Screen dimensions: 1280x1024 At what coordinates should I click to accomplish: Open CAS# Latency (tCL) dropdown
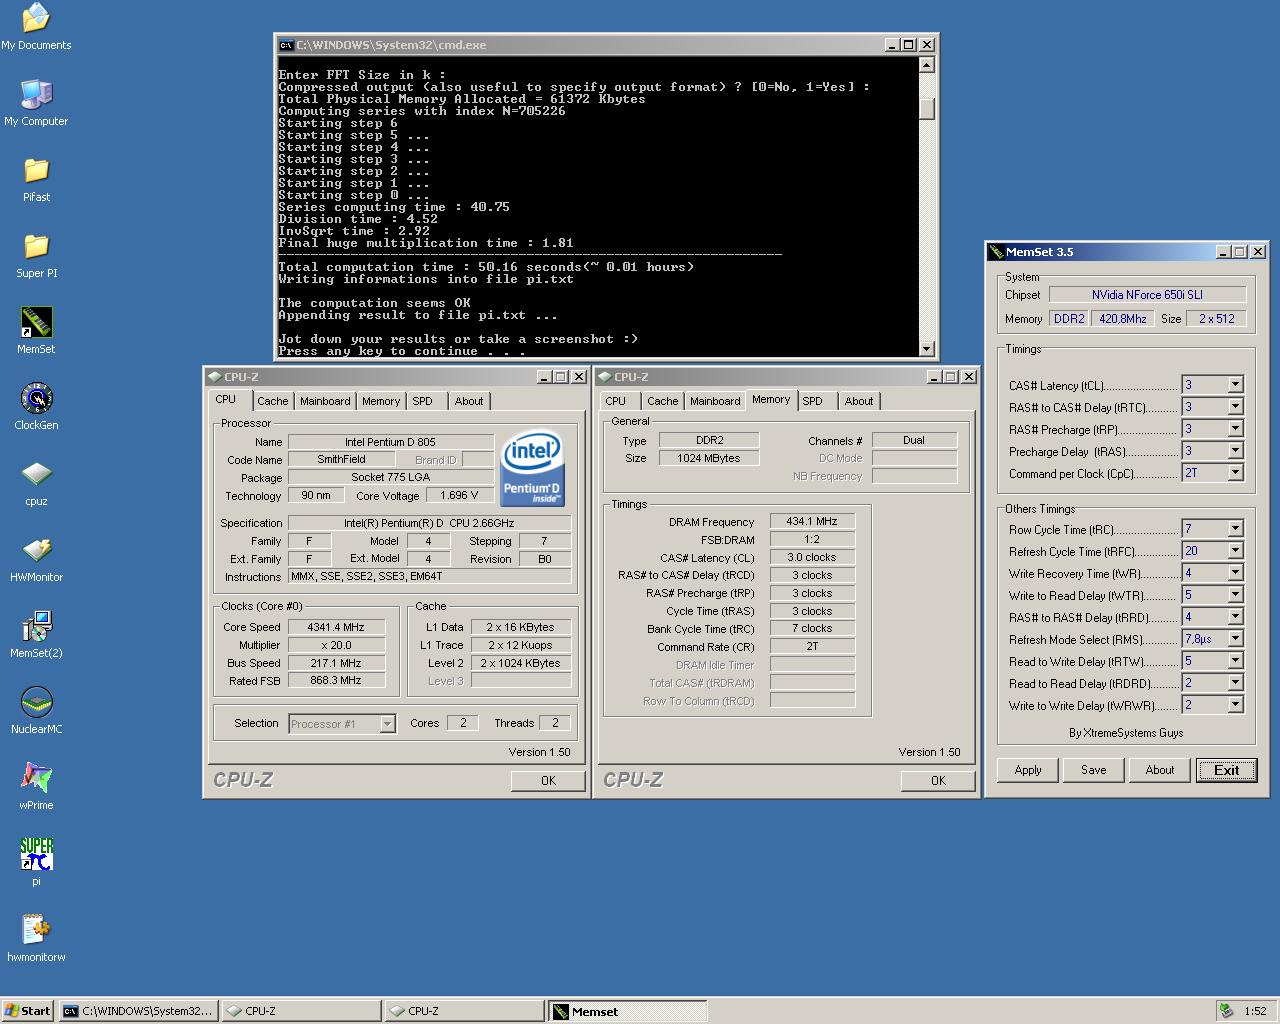click(x=1235, y=385)
